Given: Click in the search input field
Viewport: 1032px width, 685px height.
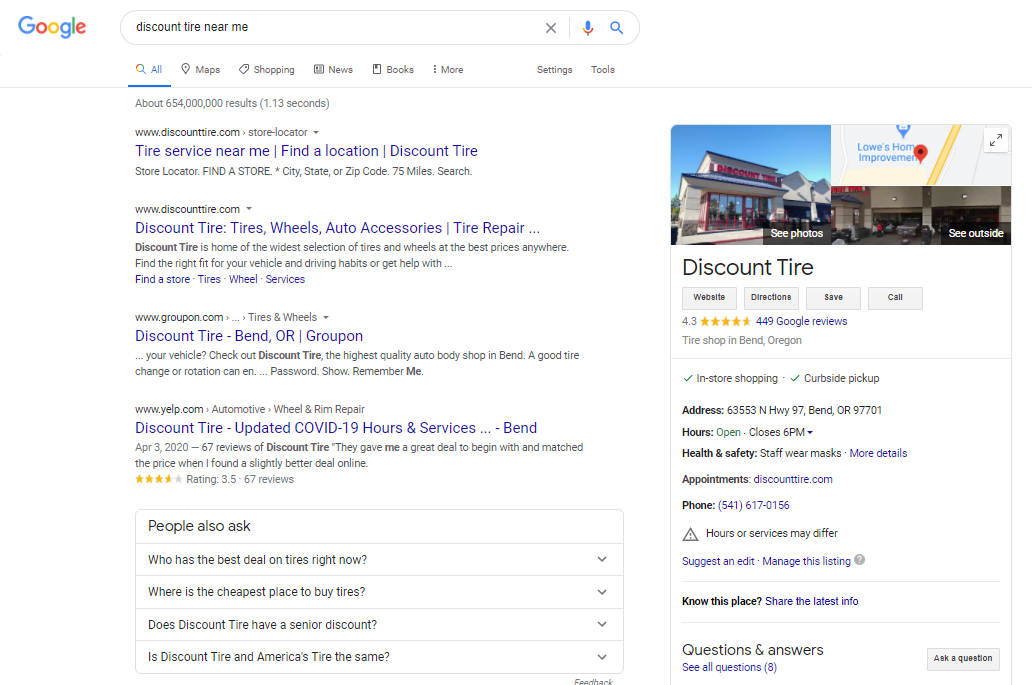Looking at the screenshot, I should 336,27.
